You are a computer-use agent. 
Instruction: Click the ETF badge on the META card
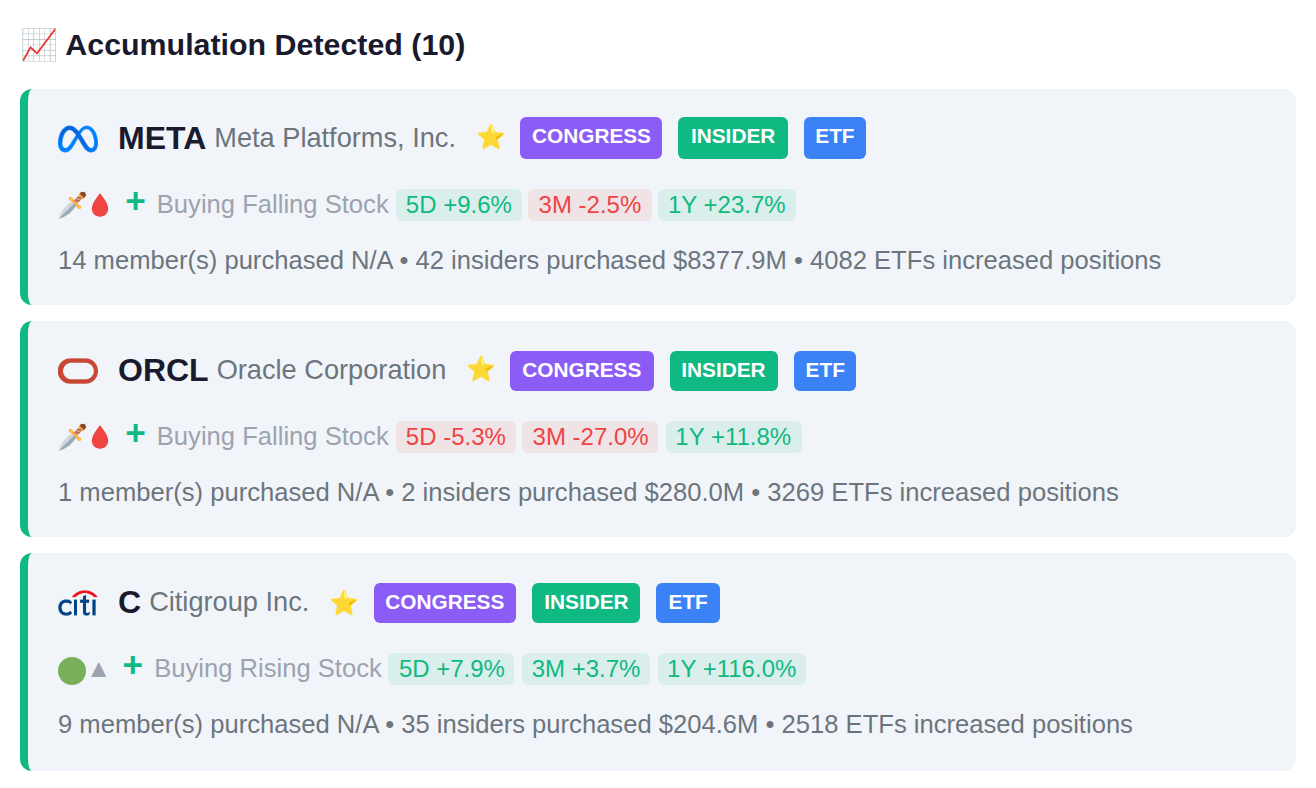[835, 138]
